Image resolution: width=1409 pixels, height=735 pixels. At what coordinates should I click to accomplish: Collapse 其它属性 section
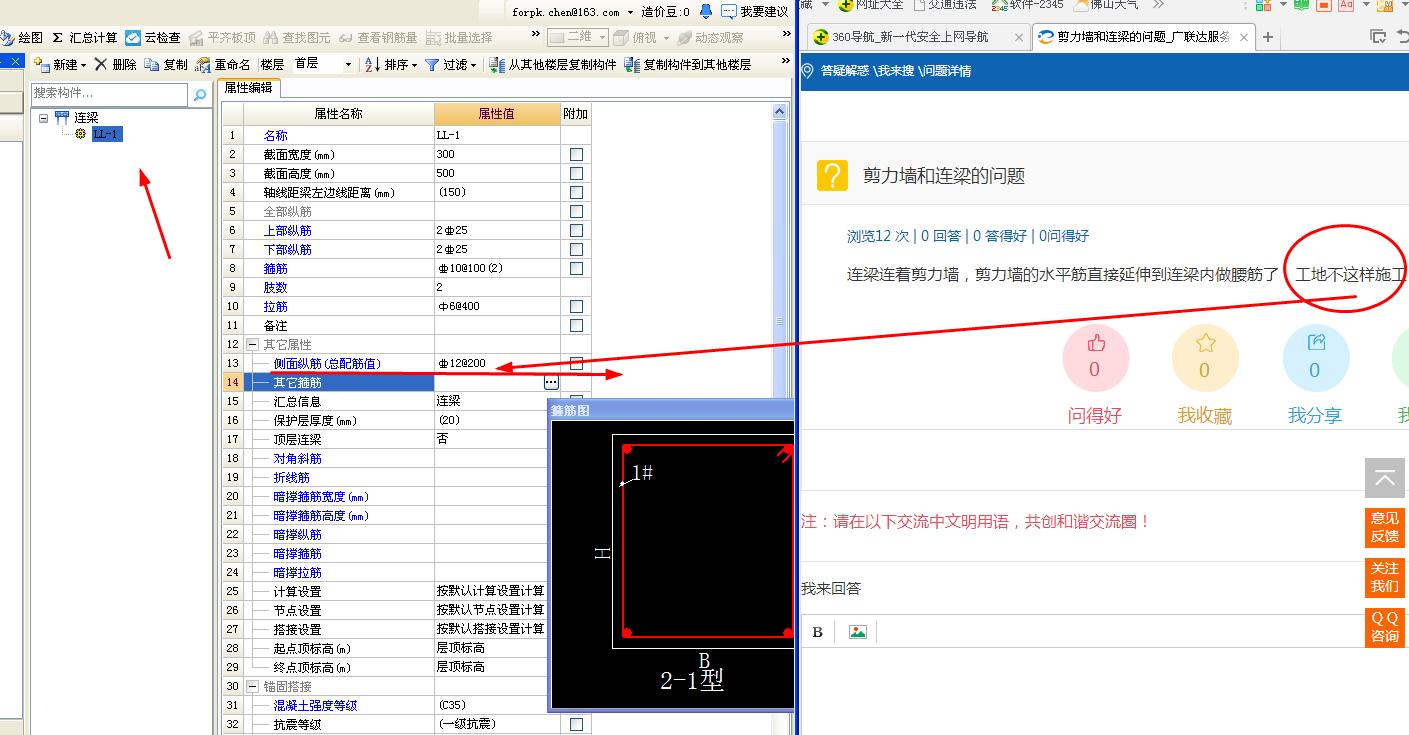(x=253, y=344)
